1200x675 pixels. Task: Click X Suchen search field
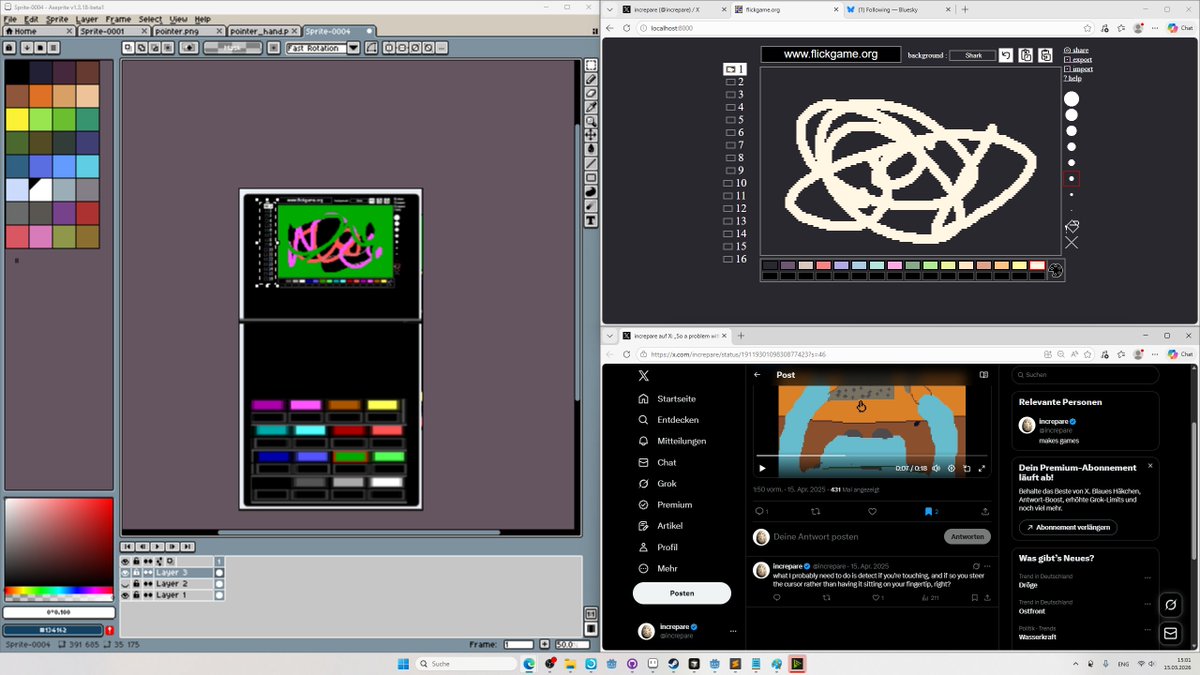tap(1085, 374)
